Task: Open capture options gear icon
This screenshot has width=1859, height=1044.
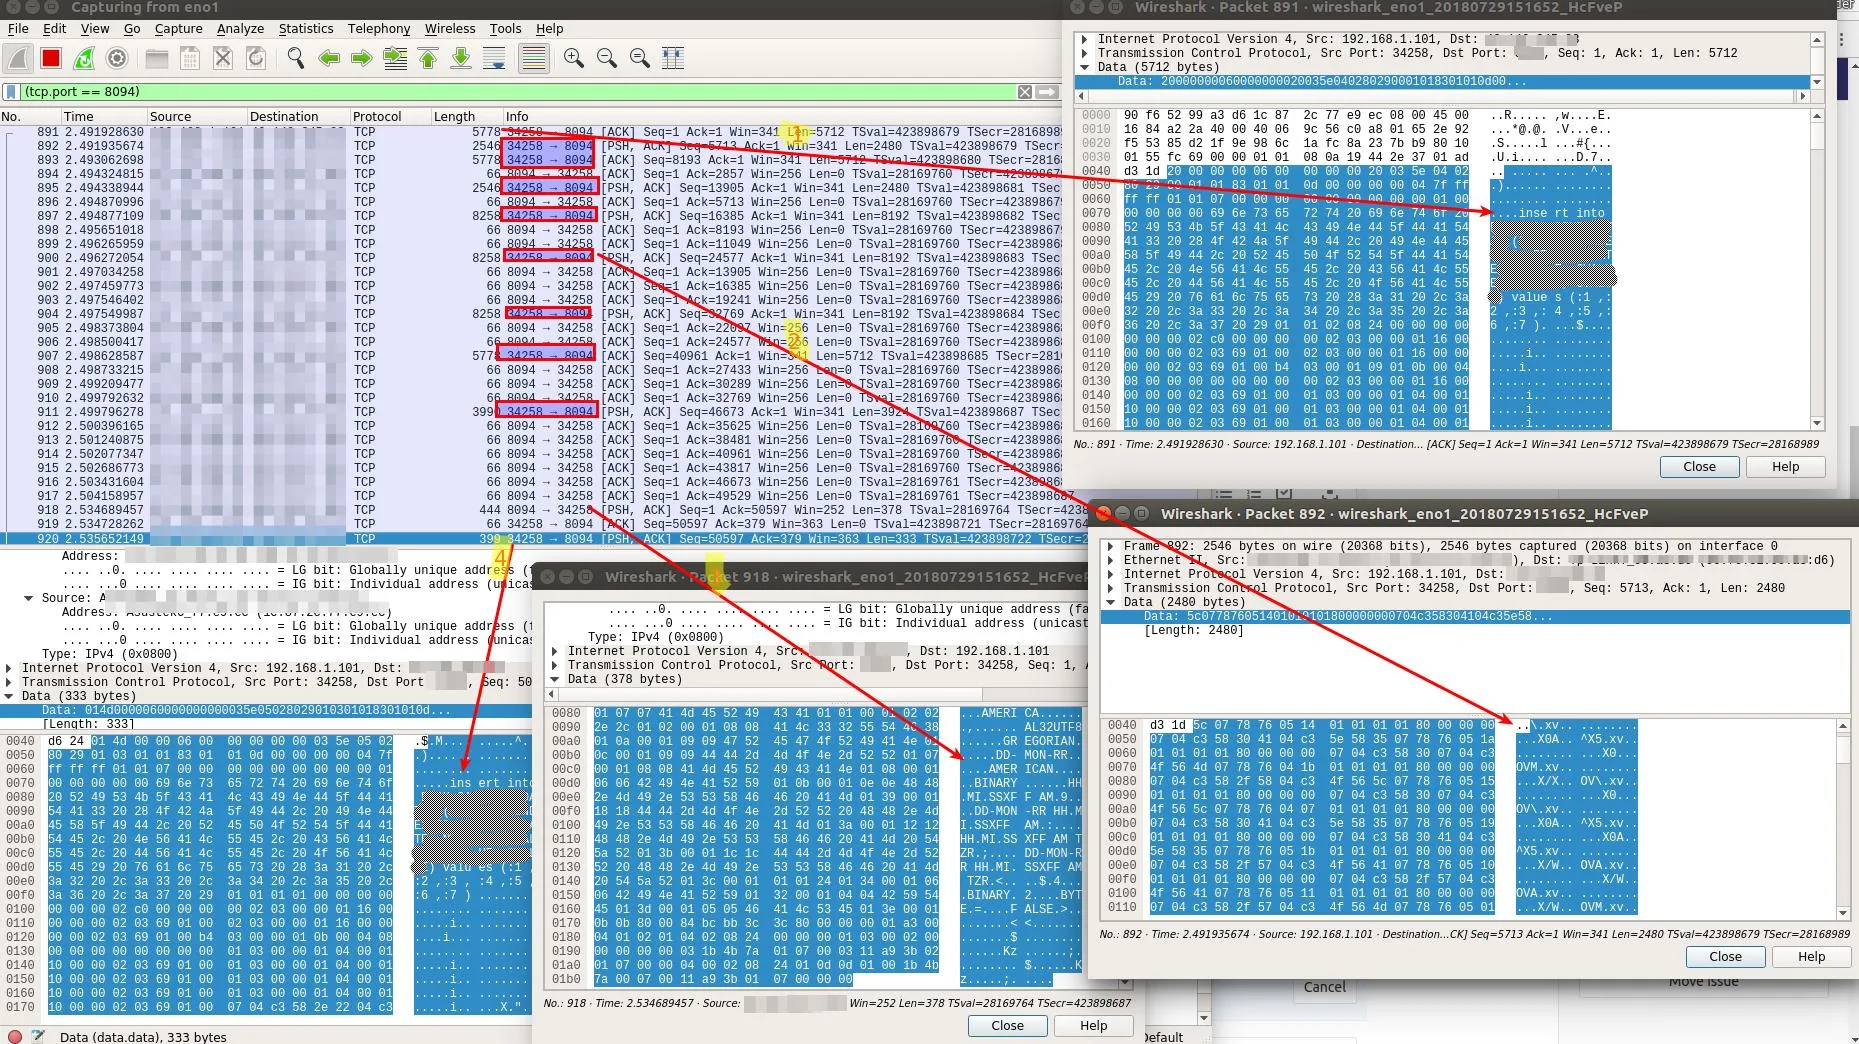Action: tap(117, 59)
